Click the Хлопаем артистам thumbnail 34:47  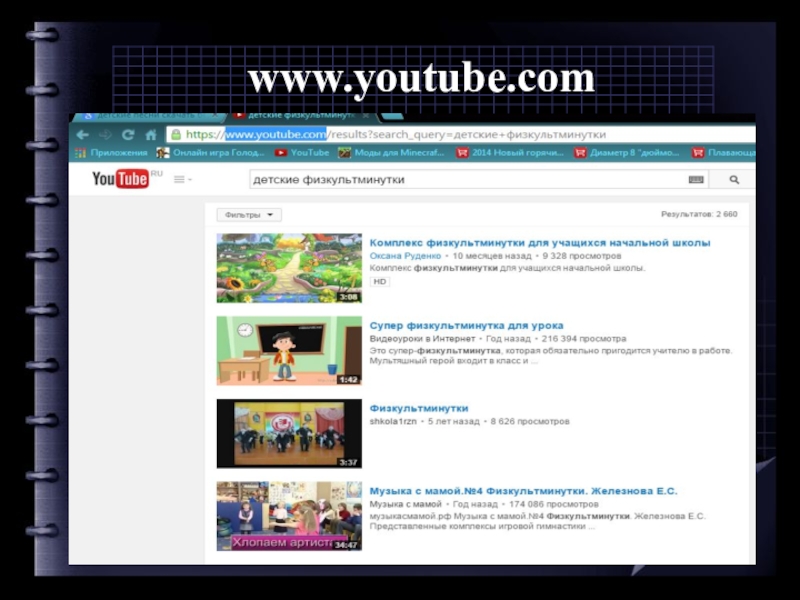[x=289, y=516]
